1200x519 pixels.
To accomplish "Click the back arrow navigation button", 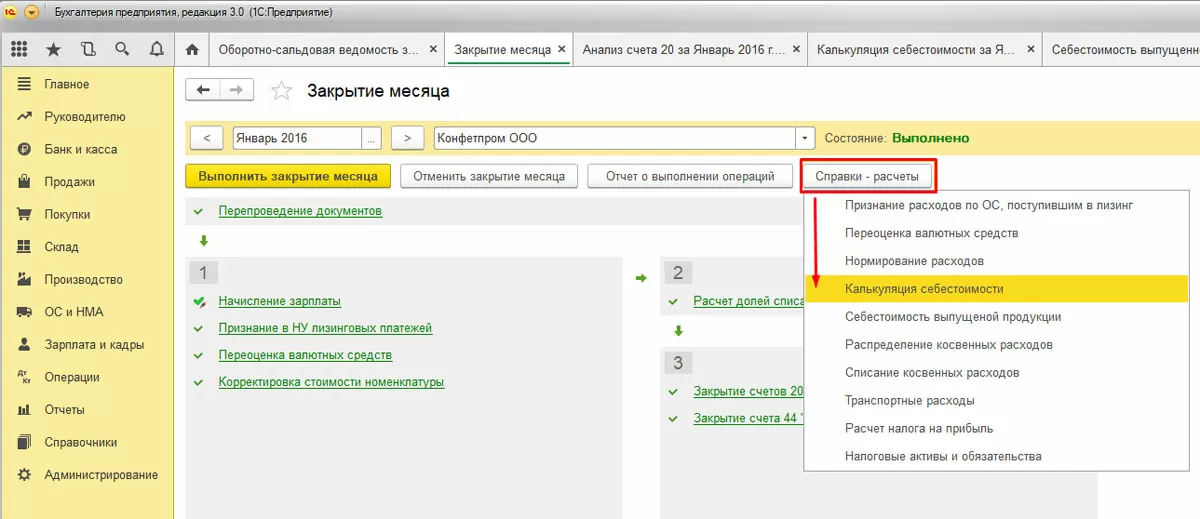I will 204,90.
